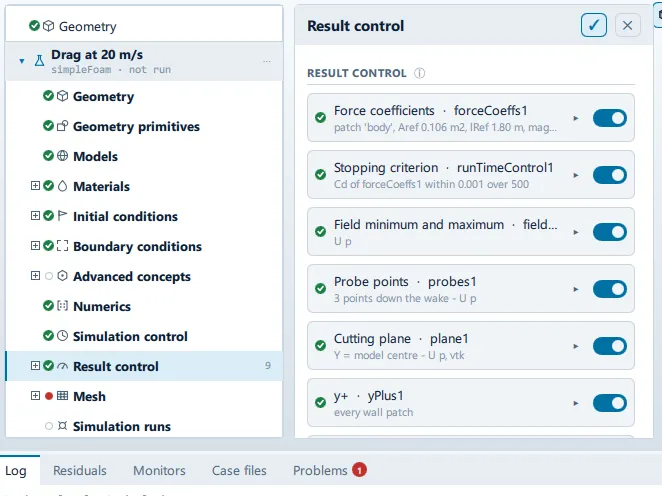This screenshot has width=662, height=496.
Task: Click the green check on Stopping criterion card
Action: click(320, 174)
